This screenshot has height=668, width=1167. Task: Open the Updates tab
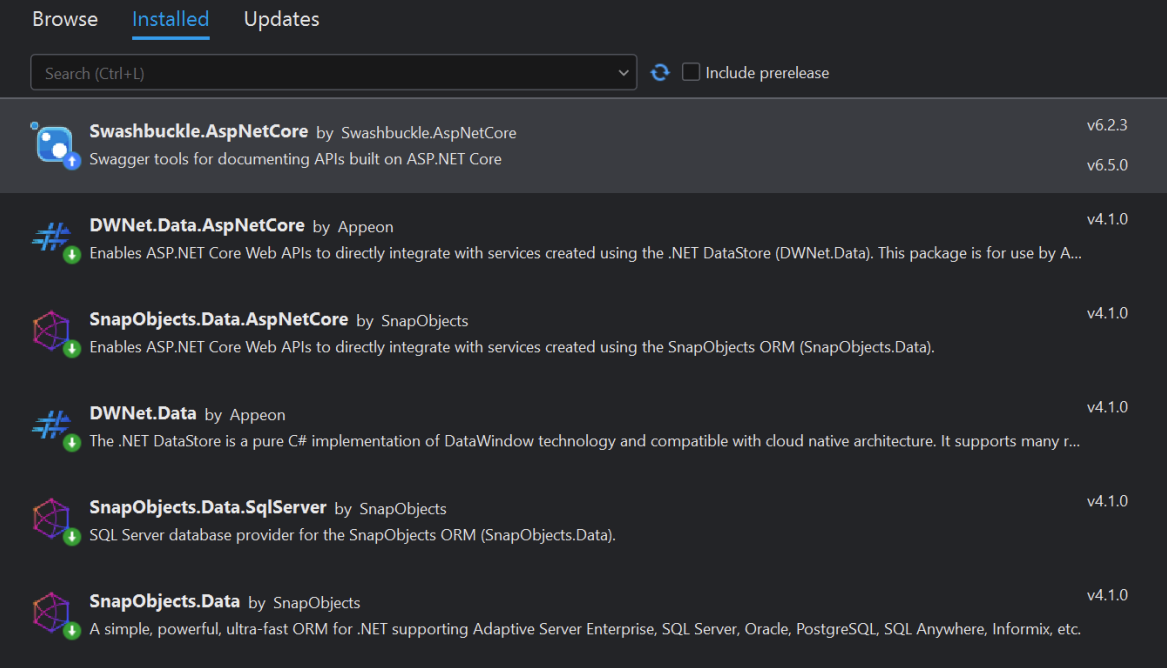(x=281, y=19)
